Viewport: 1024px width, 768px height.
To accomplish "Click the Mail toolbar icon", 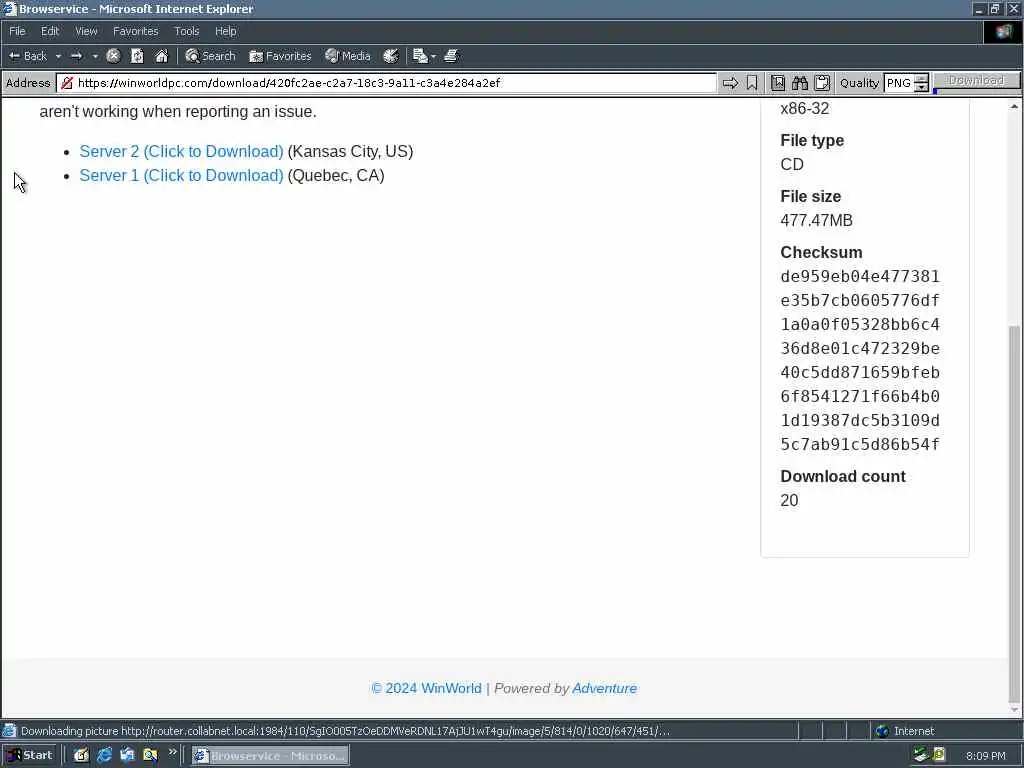I will (420, 56).
